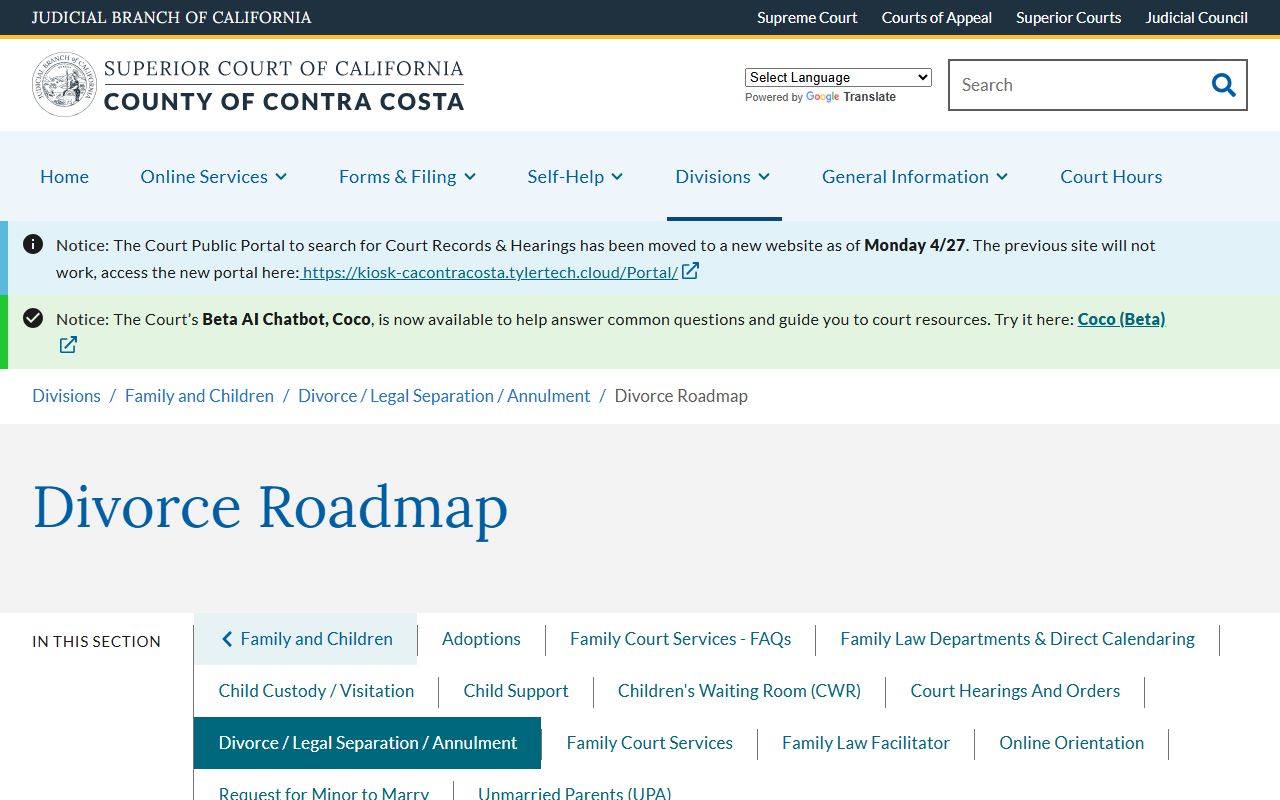Screen dimensions: 1280x800
Task: Expand the General Information menu
Action: click(x=915, y=176)
